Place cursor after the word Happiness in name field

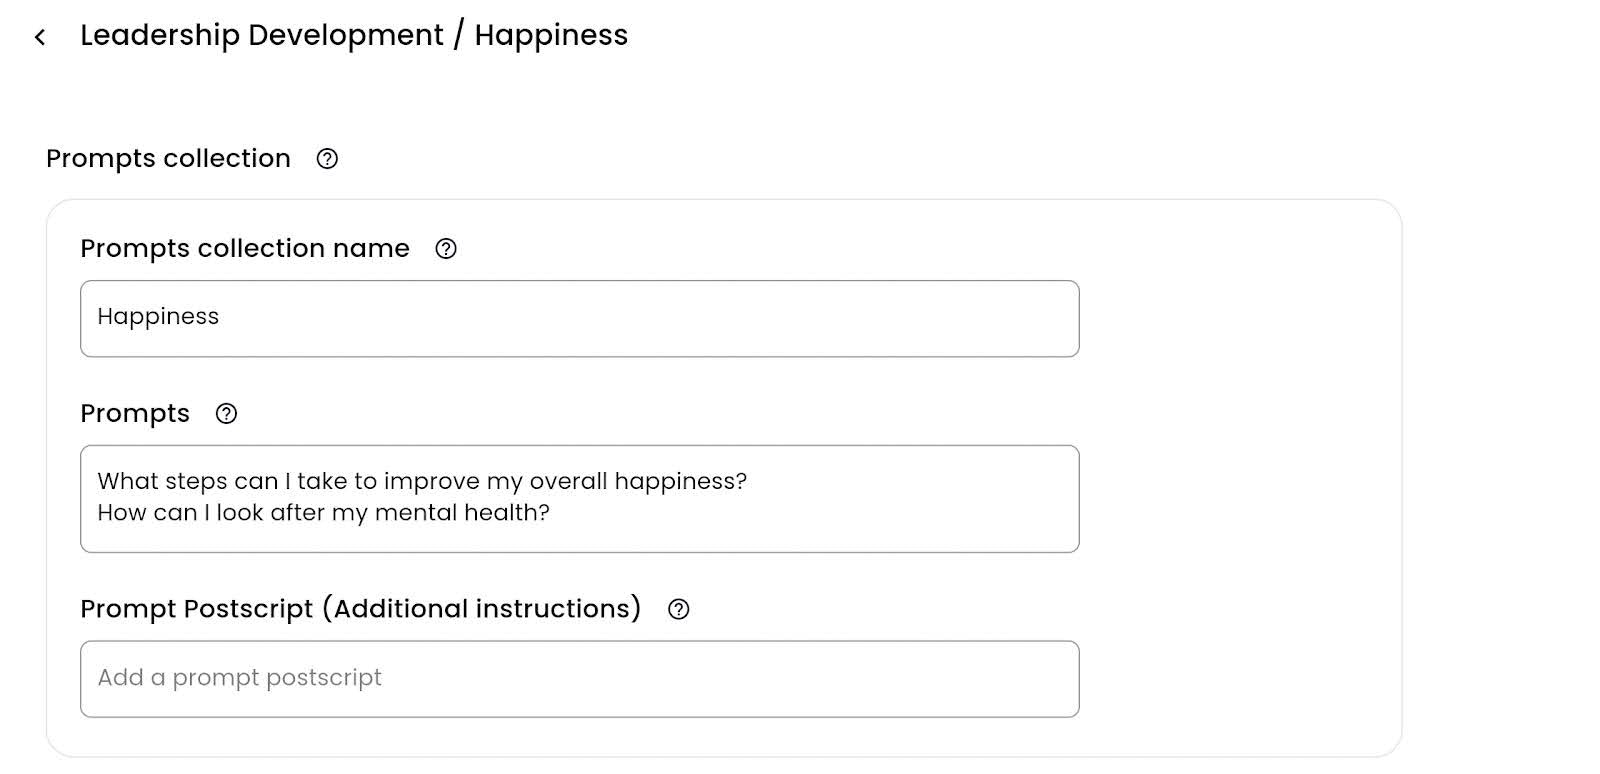[x=221, y=317]
